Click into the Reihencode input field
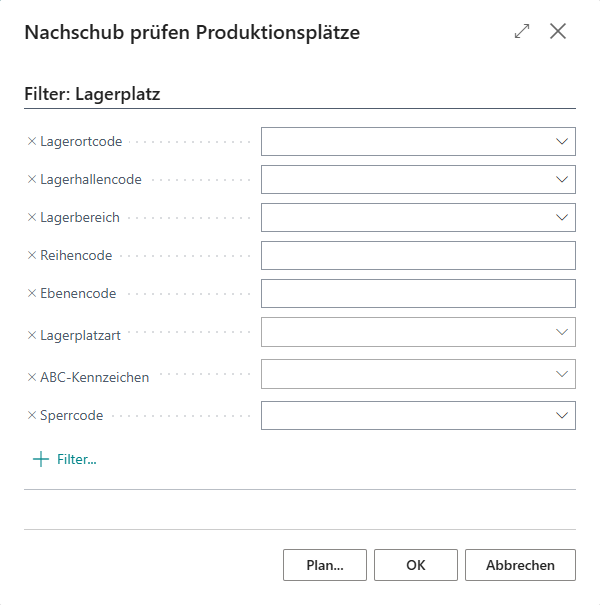600x605 pixels. 417,255
